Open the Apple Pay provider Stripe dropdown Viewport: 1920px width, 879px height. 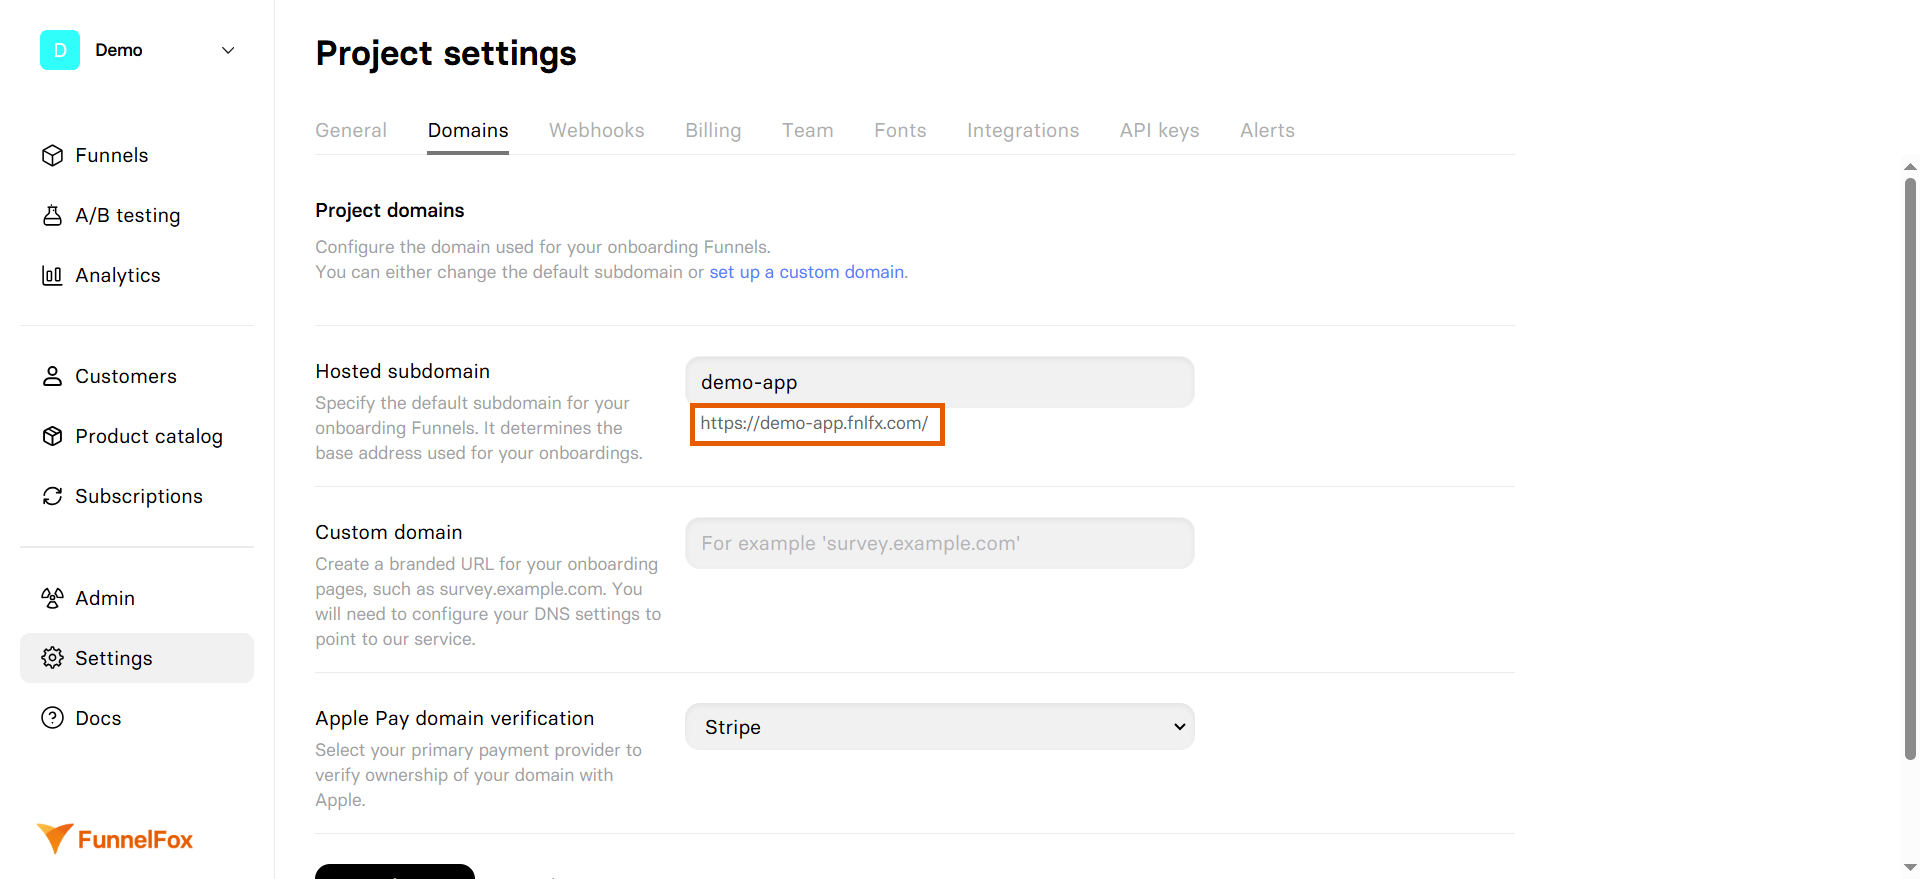coord(940,727)
